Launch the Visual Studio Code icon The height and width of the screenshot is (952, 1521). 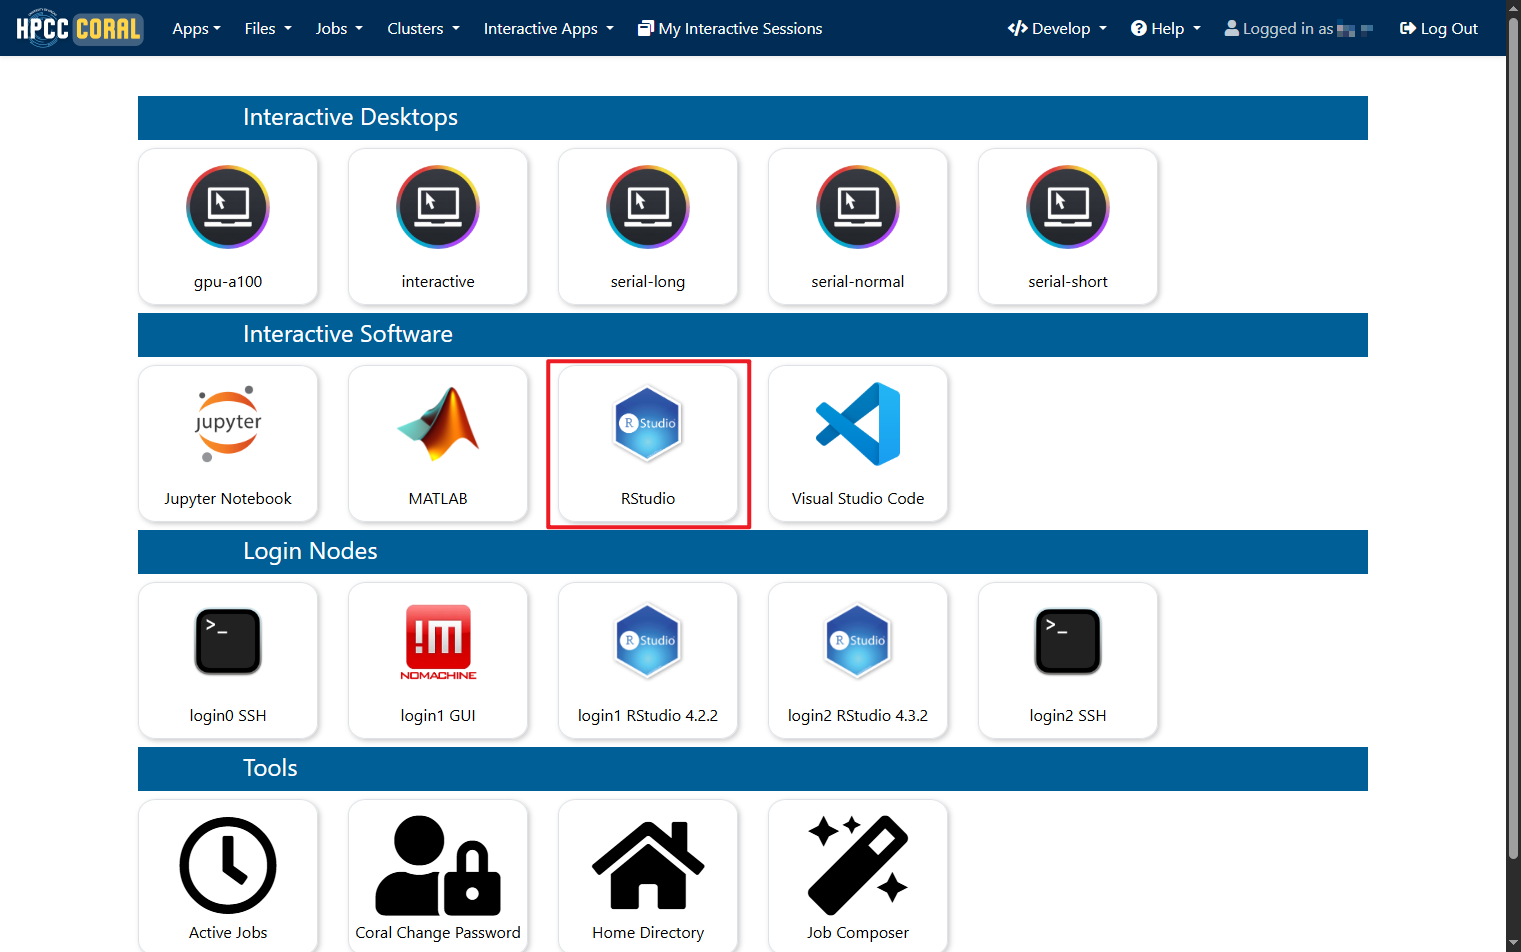pos(858,424)
